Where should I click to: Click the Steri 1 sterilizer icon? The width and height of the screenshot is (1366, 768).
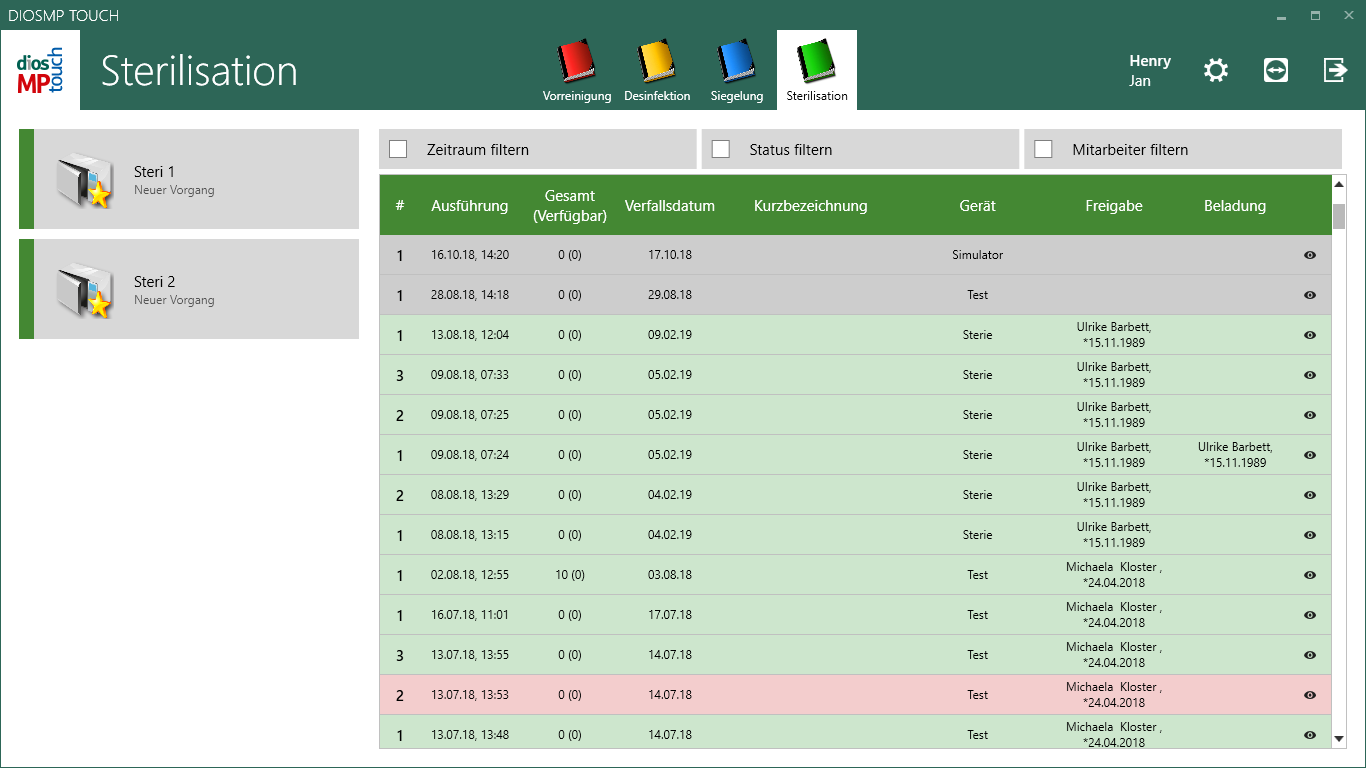(x=83, y=180)
